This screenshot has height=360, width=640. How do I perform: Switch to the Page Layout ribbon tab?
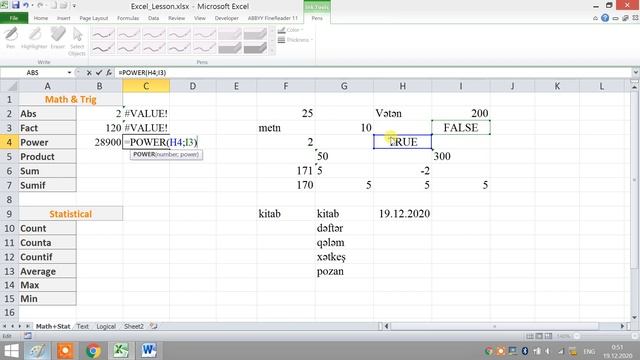(x=94, y=18)
